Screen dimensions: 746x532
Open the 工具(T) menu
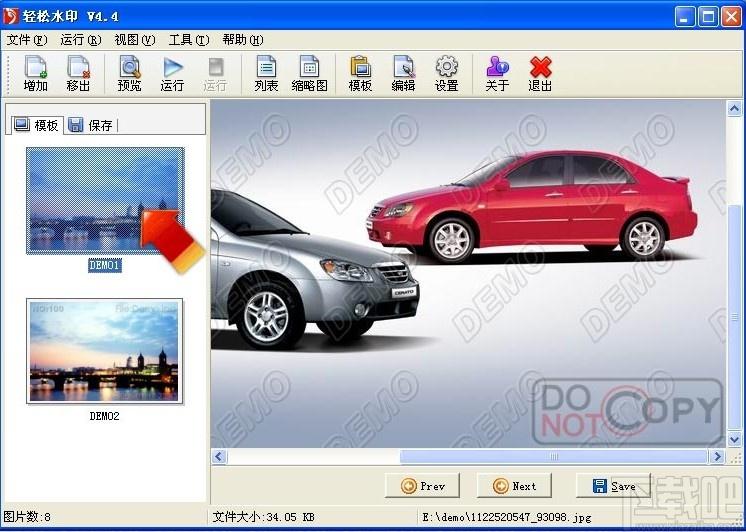188,40
